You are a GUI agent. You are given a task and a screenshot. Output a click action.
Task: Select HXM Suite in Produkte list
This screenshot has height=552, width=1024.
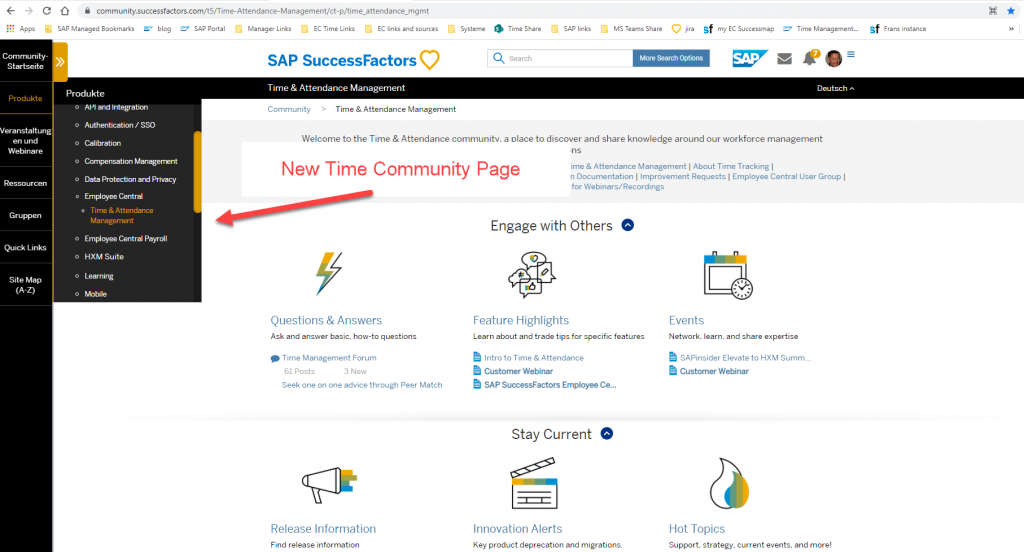click(104, 257)
